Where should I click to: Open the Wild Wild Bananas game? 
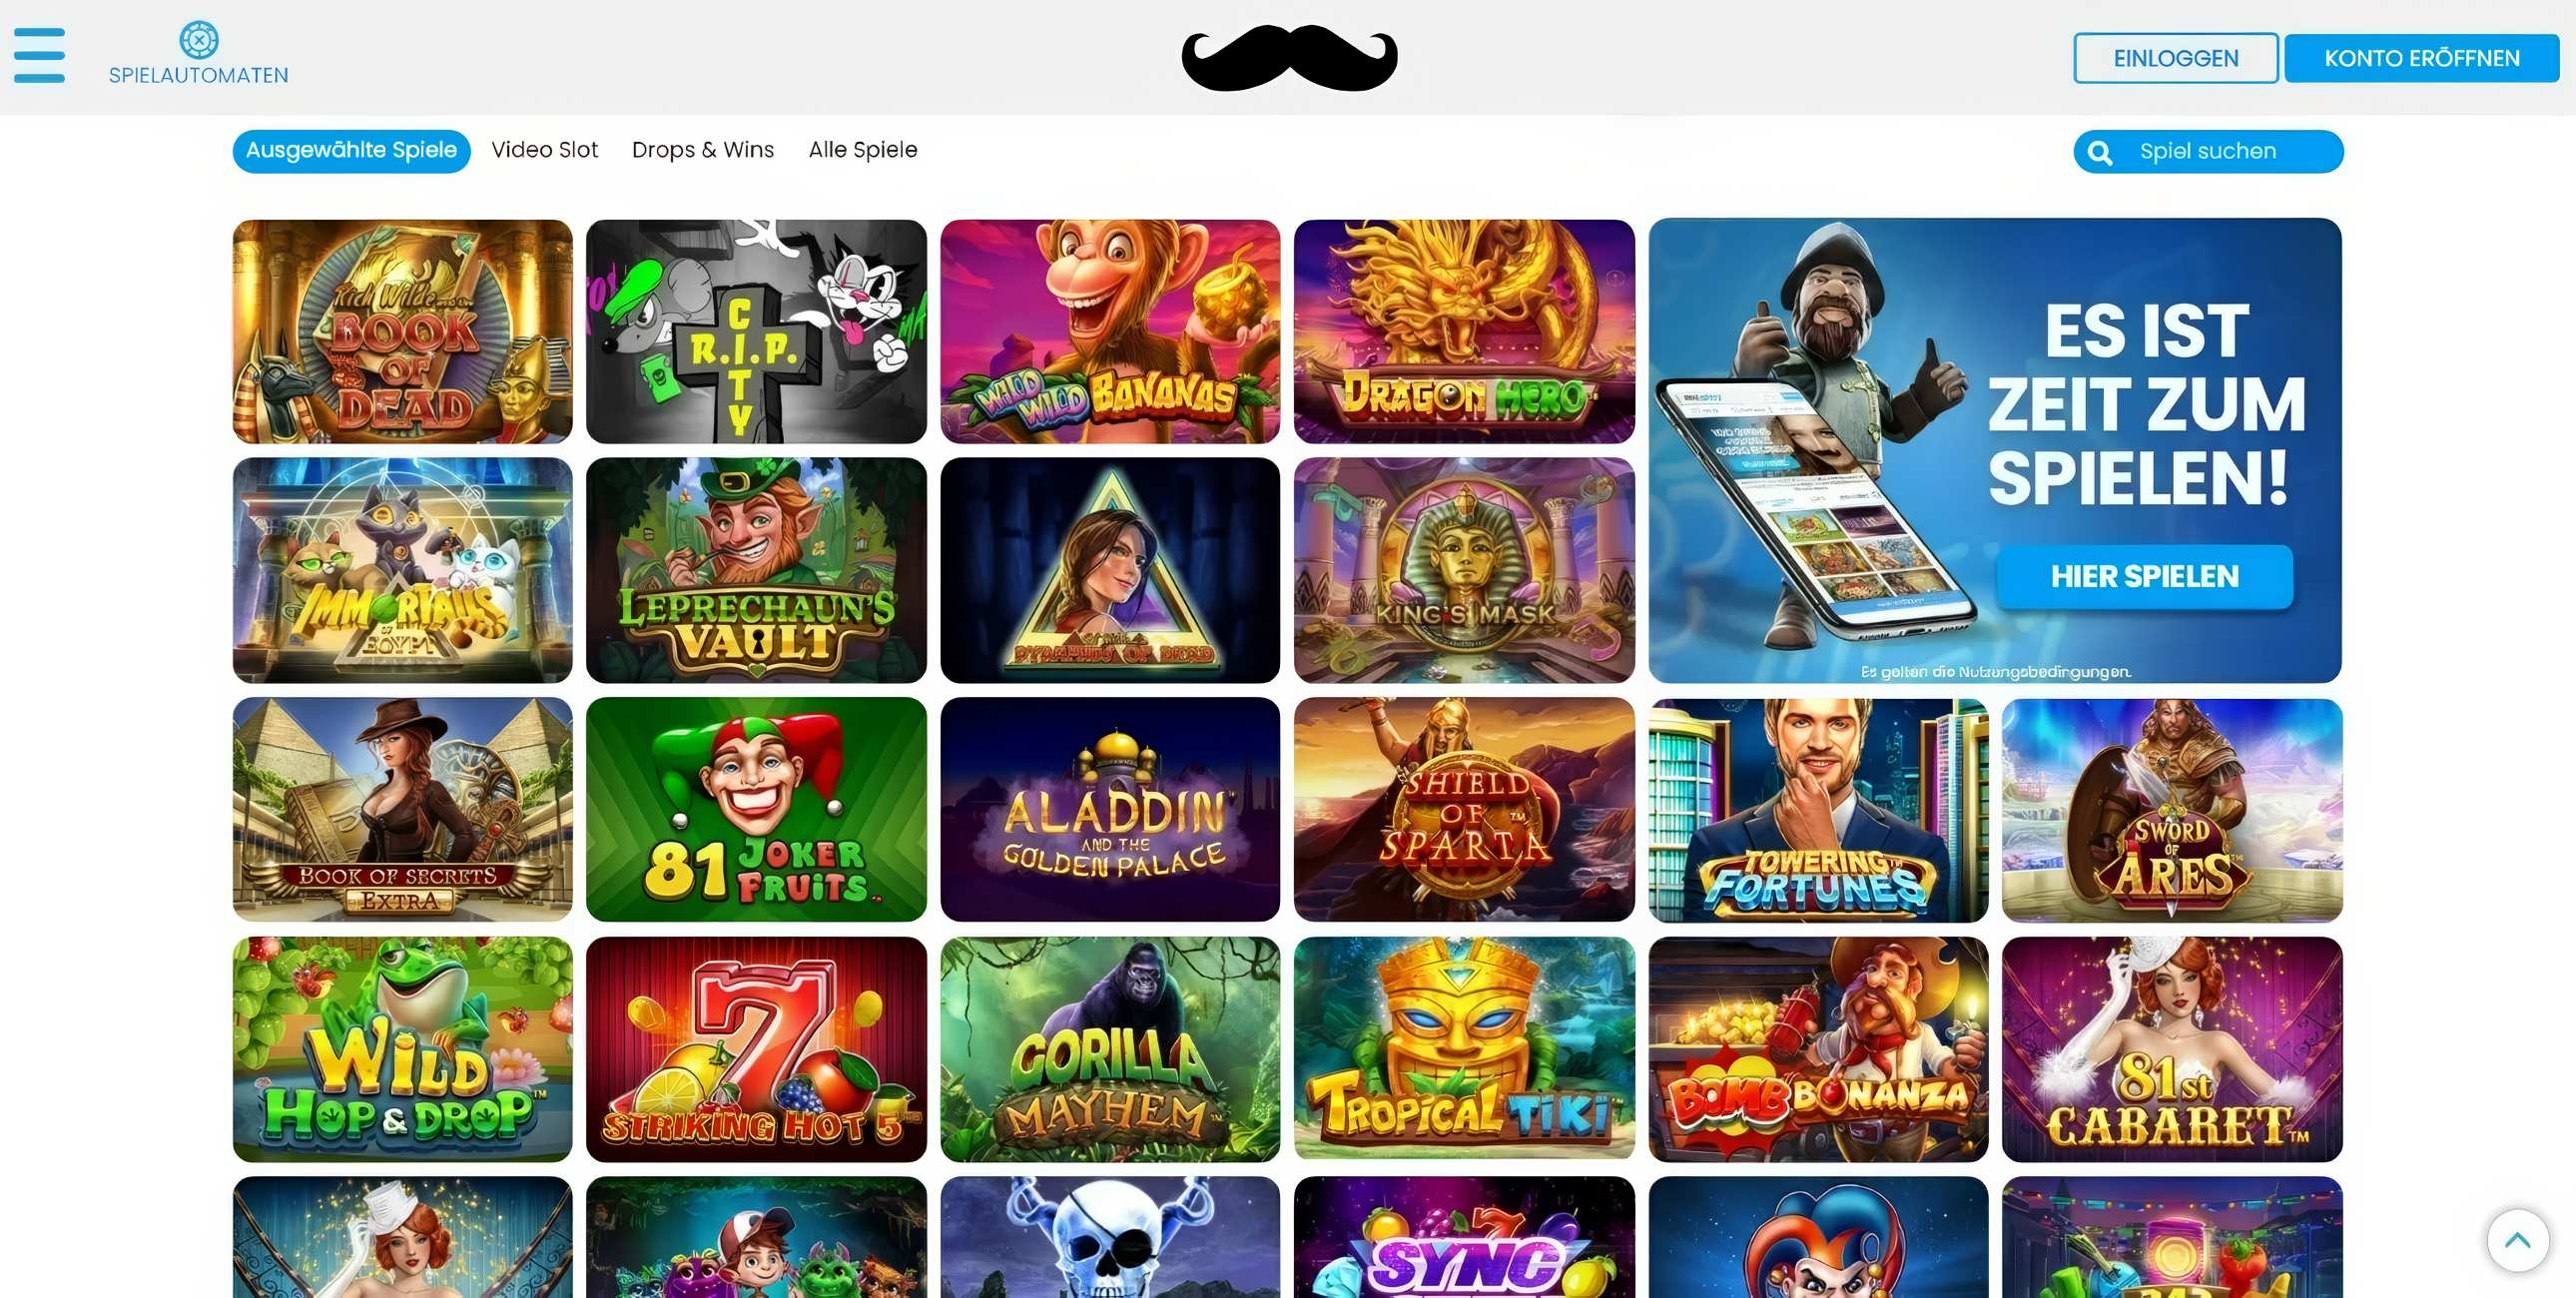(1110, 331)
